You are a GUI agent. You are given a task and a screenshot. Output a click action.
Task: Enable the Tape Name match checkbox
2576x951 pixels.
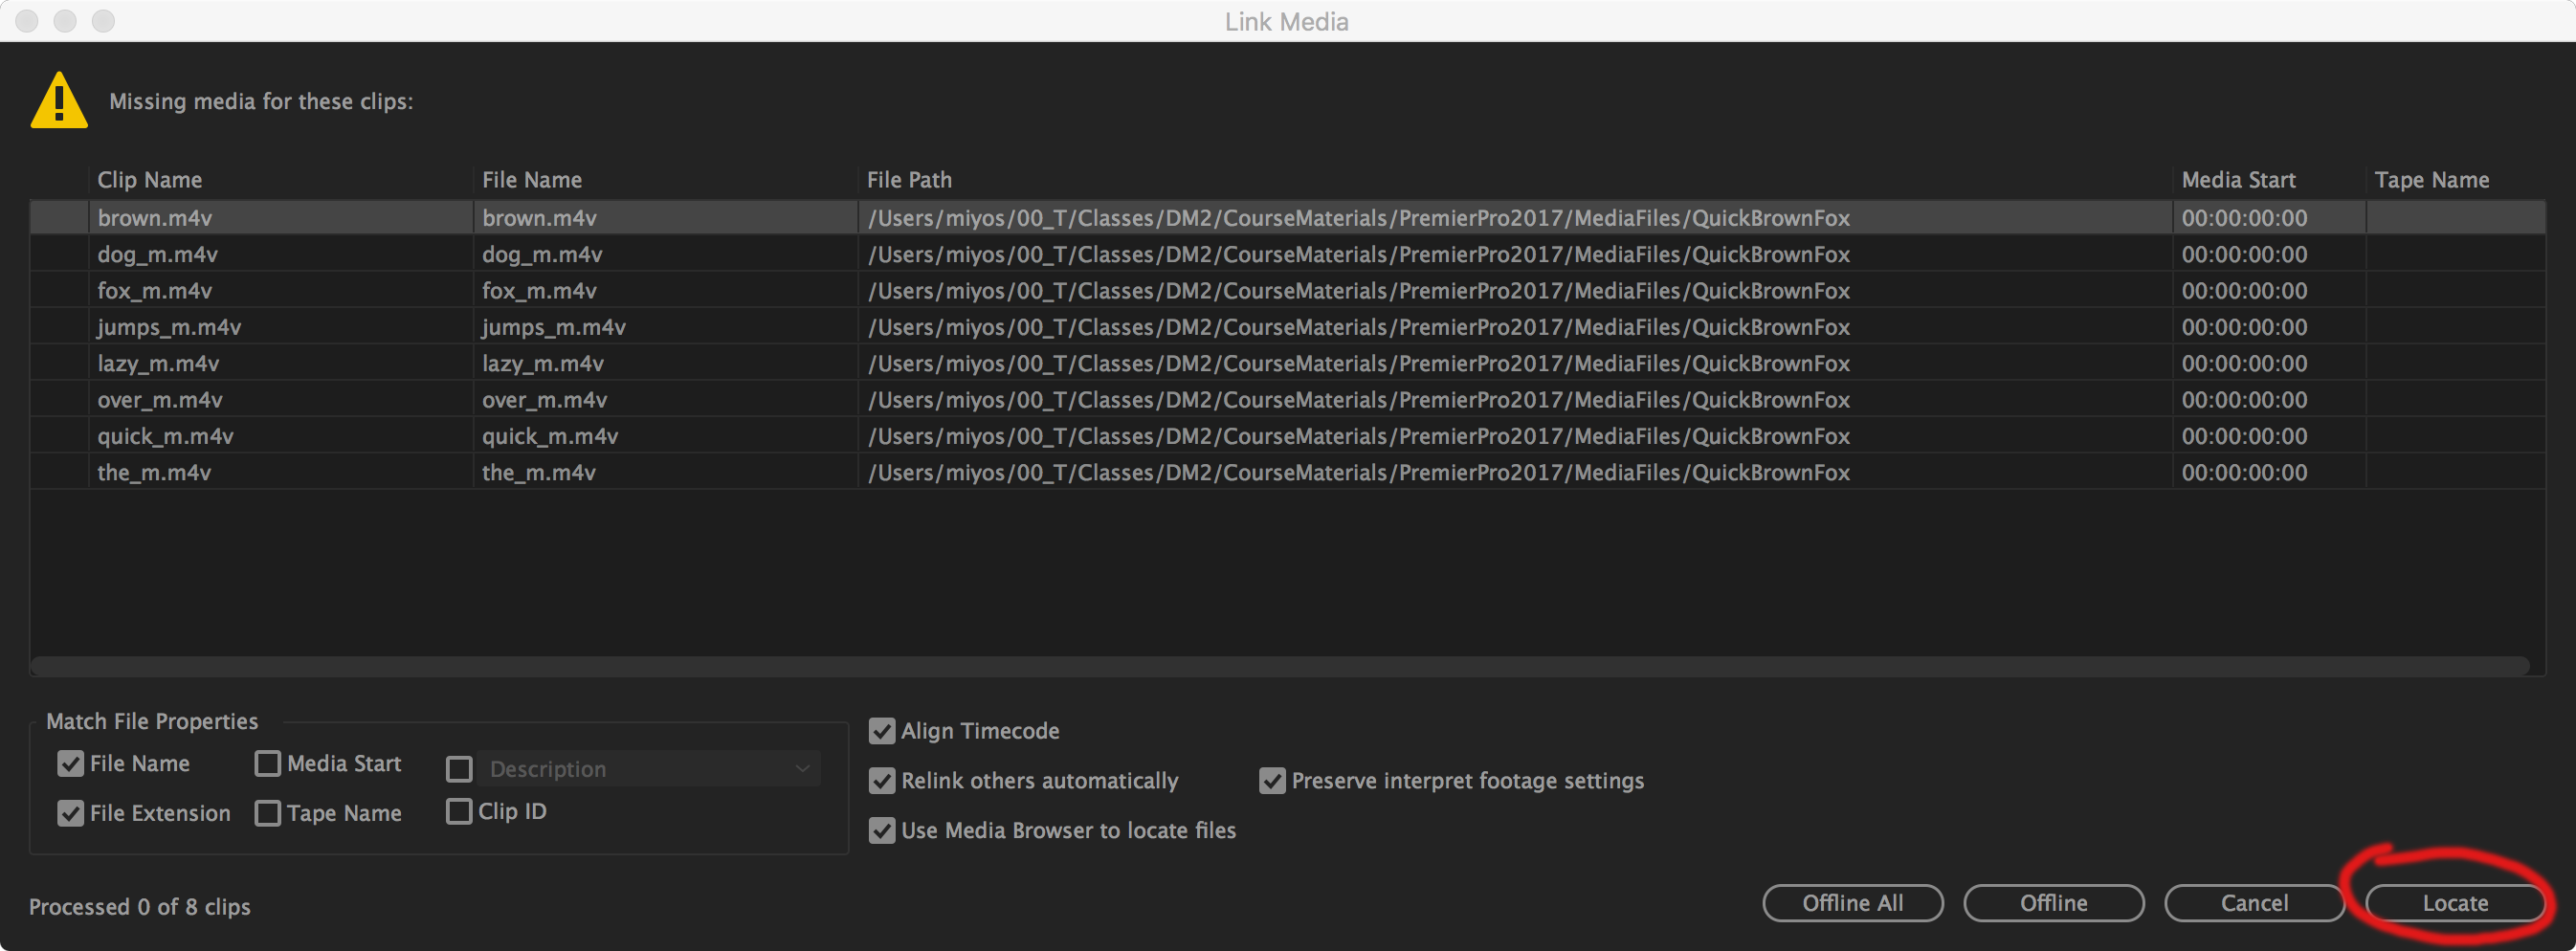pos(268,813)
